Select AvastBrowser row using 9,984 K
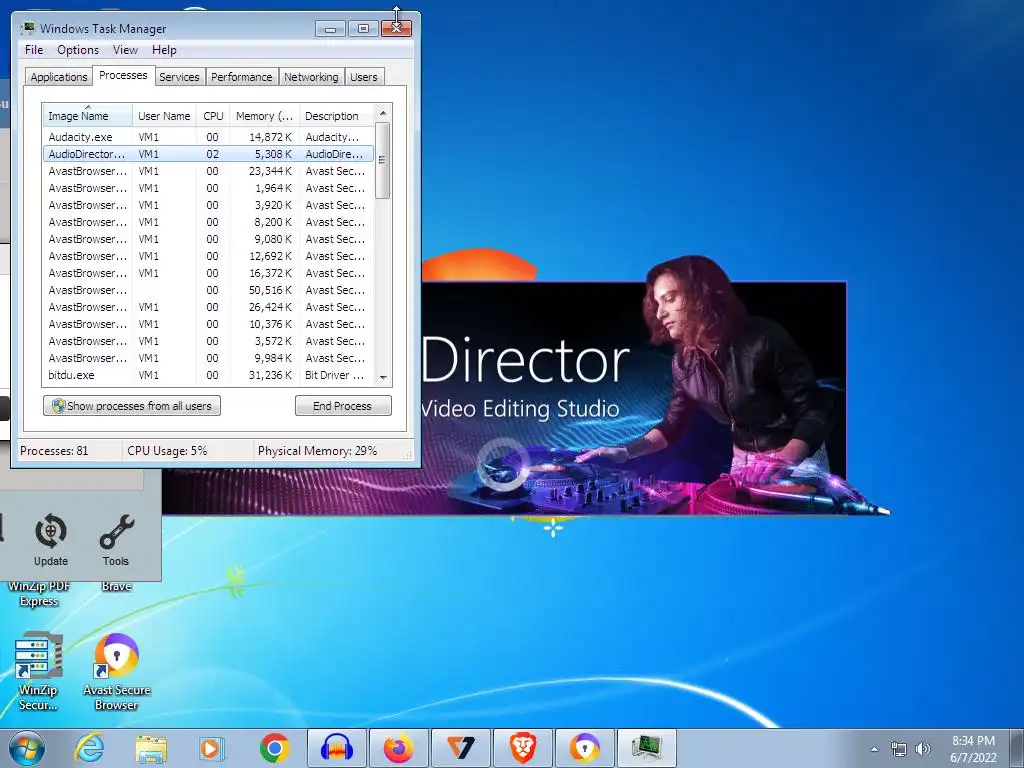Image resolution: width=1024 pixels, height=768 pixels. (208, 358)
